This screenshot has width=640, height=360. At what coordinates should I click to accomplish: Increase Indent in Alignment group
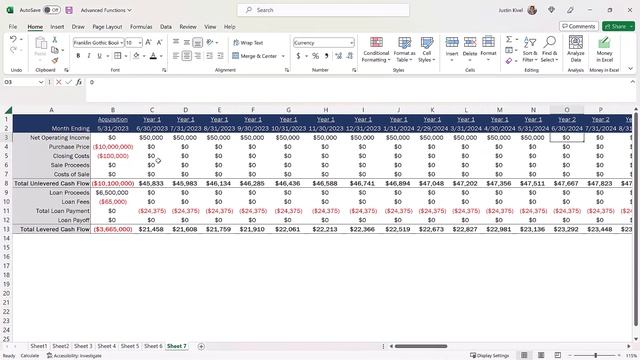[220, 56]
